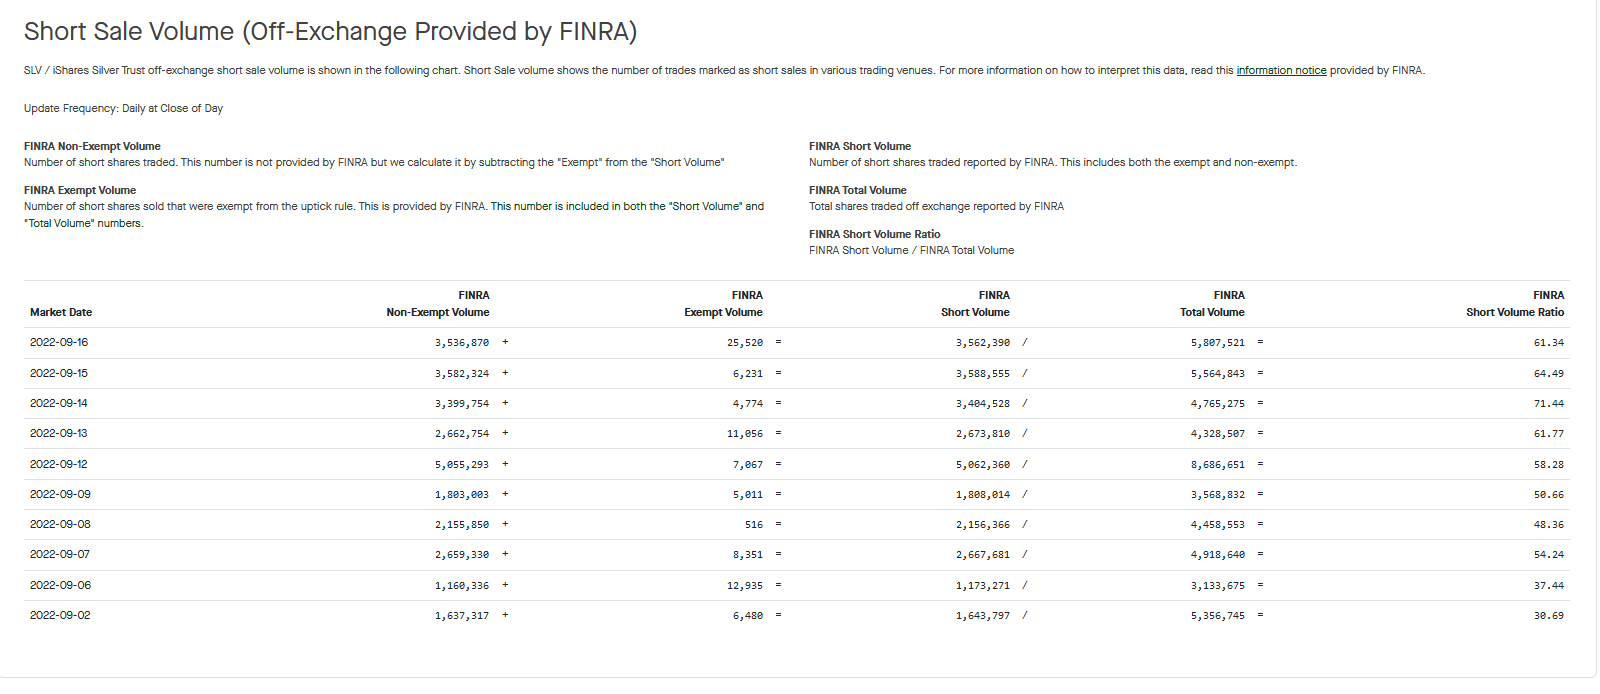The height and width of the screenshot is (694, 1600).
Task: Click total volume value 8,686,651
Action: 1218,465
